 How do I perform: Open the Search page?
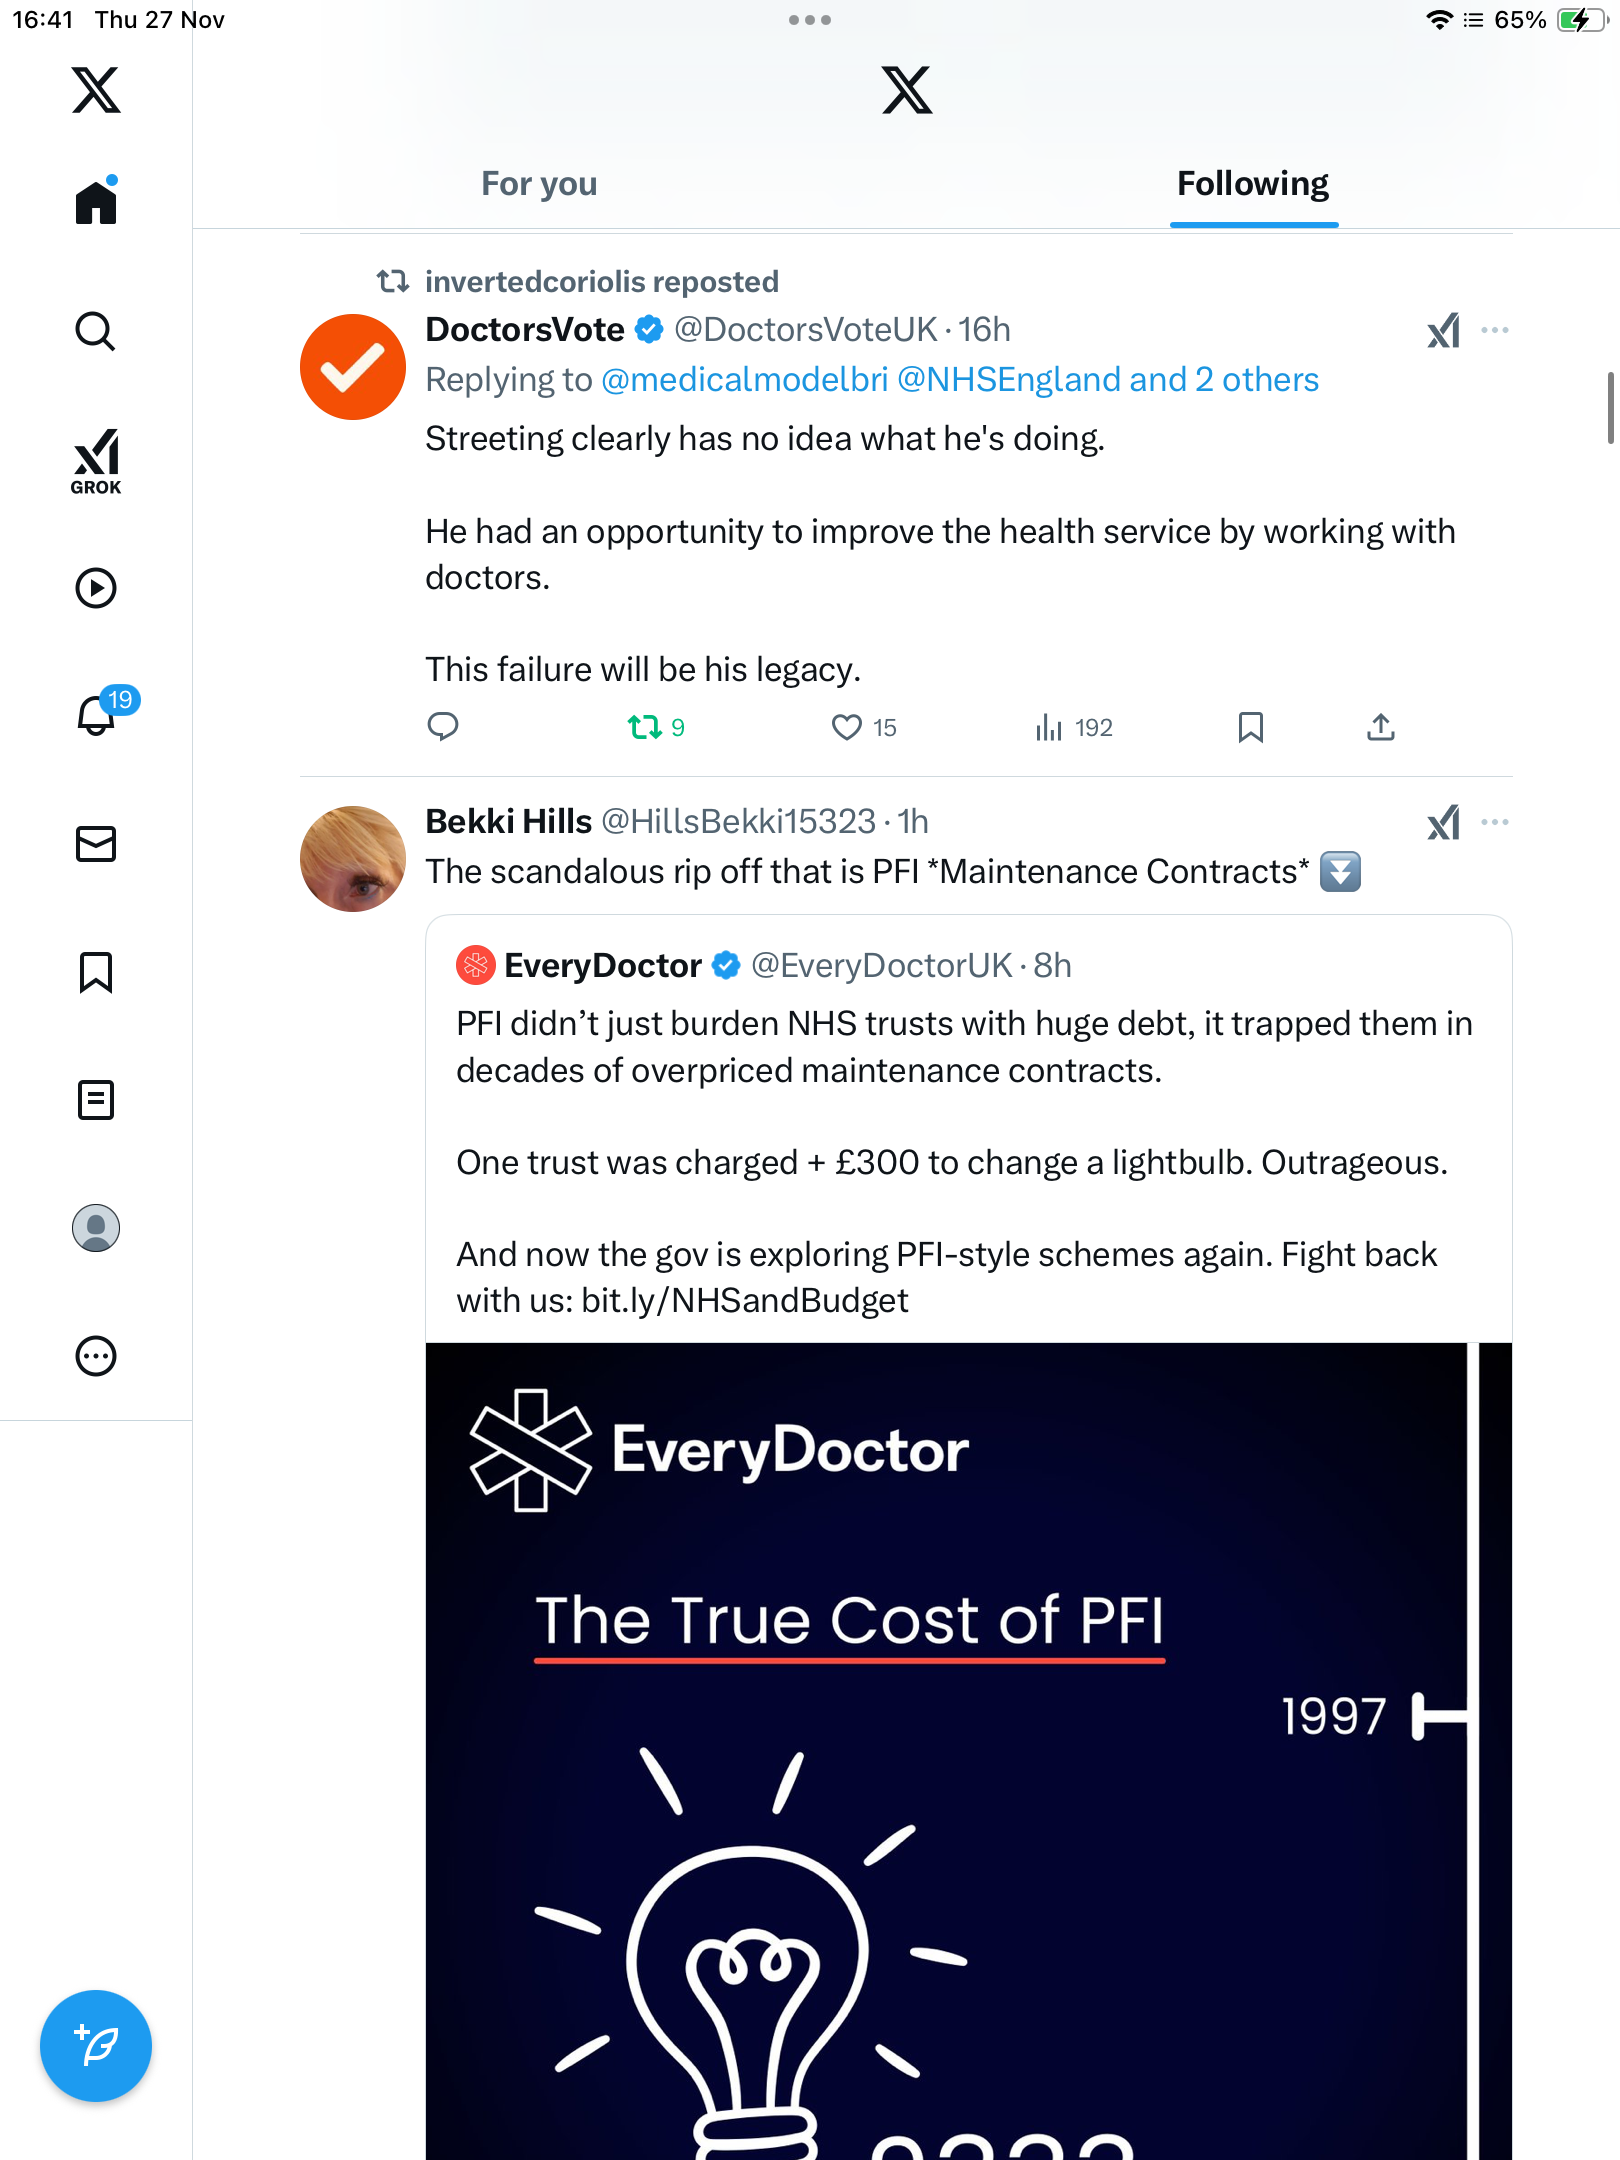[96, 331]
